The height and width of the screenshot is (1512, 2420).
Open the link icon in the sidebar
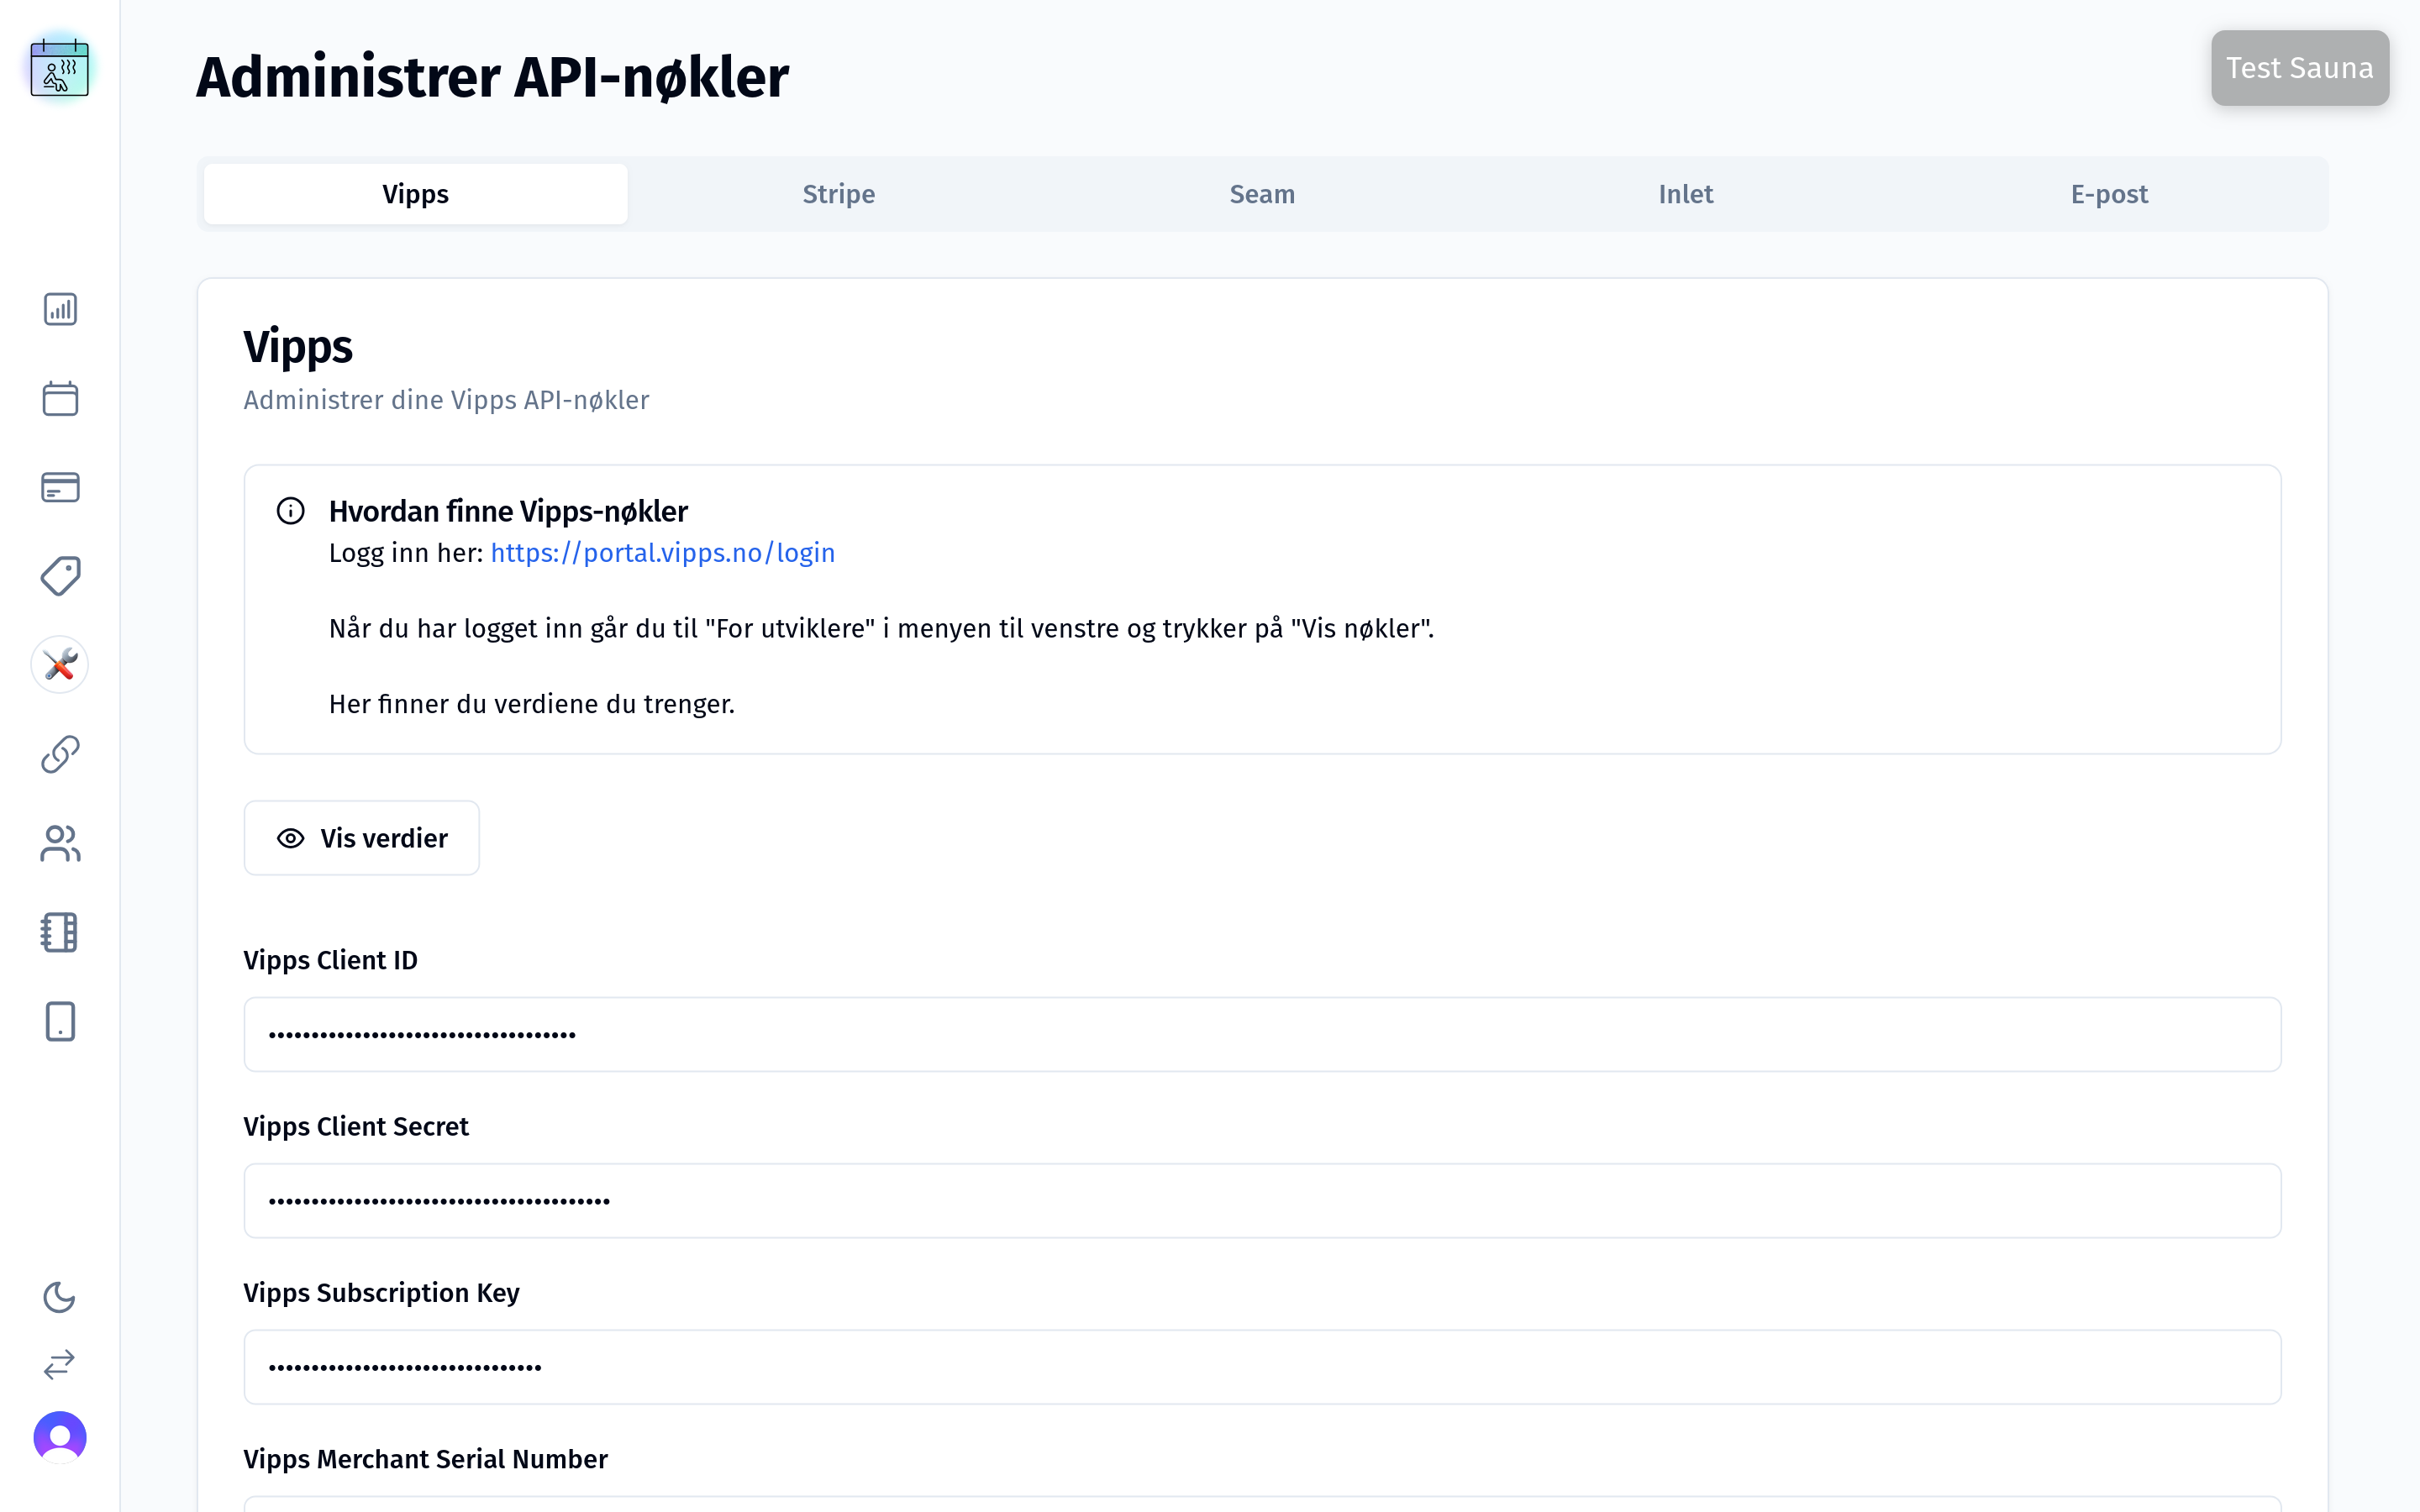(60, 753)
